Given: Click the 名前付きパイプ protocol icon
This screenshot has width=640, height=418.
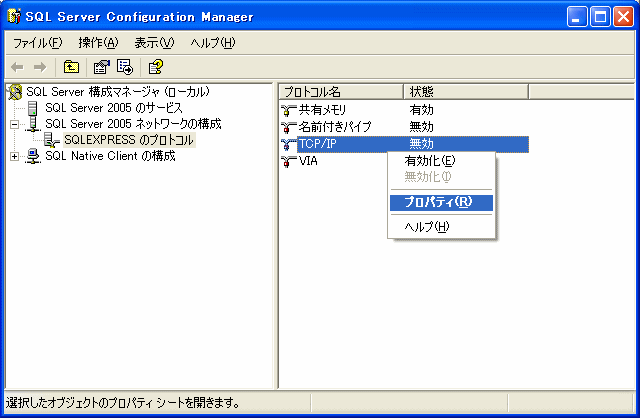Looking at the screenshot, I should (x=289, y=127).
